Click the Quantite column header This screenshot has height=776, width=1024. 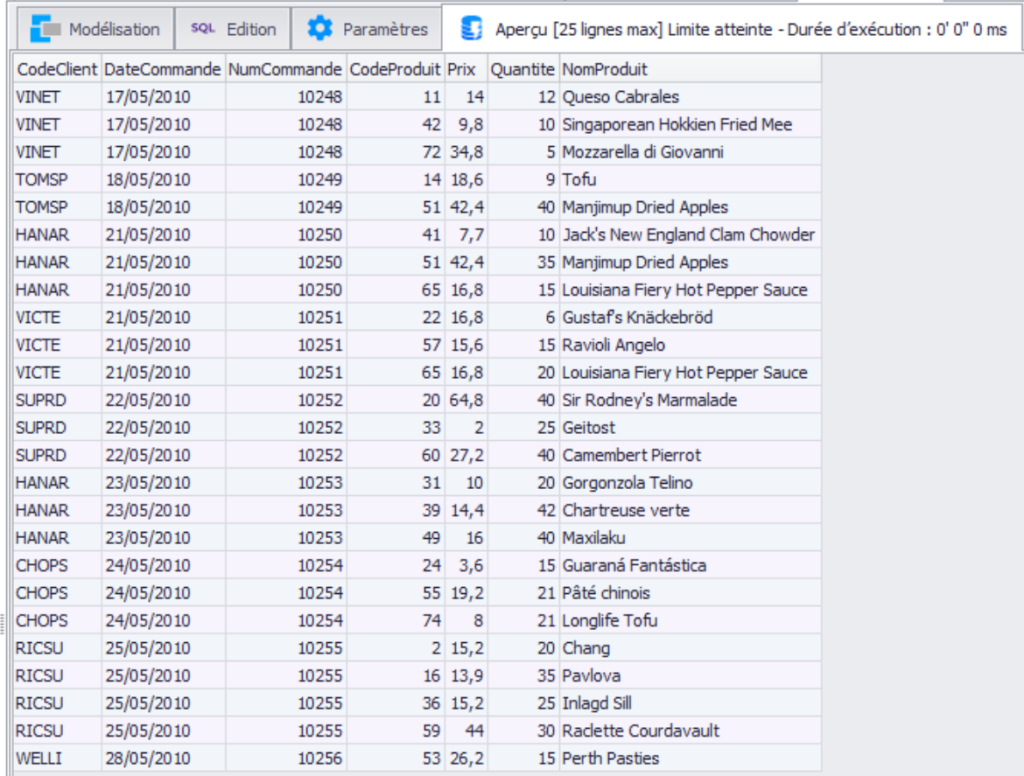[523, 69]
